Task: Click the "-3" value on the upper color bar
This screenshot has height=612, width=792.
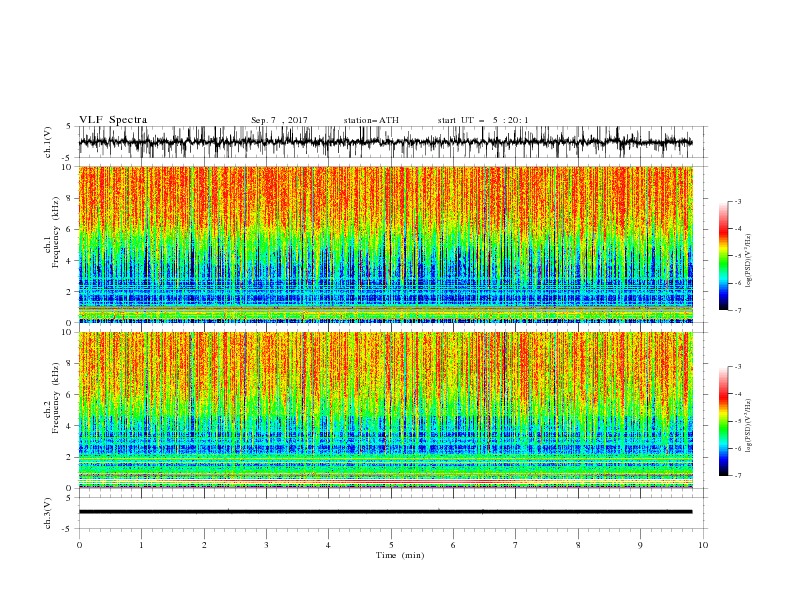Action: 738,201
